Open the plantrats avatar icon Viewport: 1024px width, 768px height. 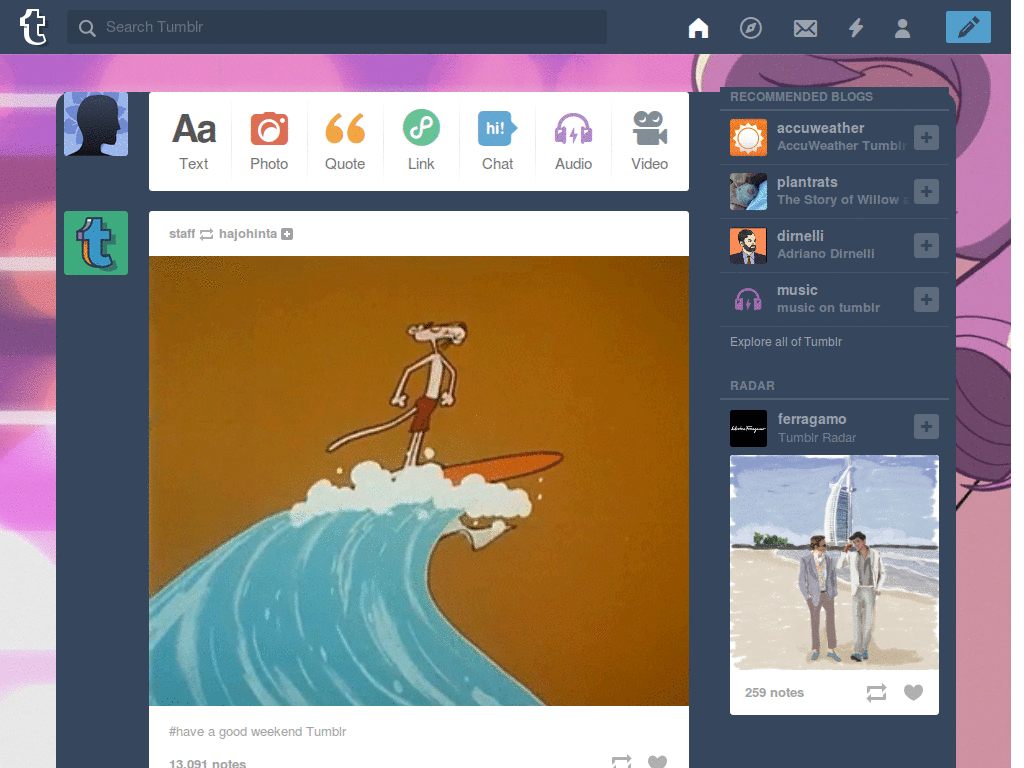(748, 191)
